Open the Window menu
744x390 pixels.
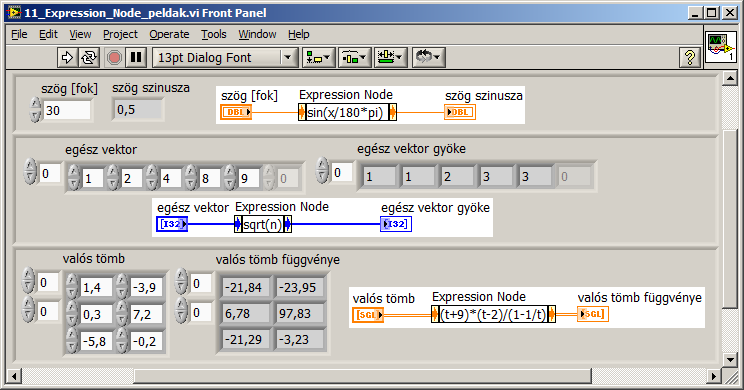[257, 34]
